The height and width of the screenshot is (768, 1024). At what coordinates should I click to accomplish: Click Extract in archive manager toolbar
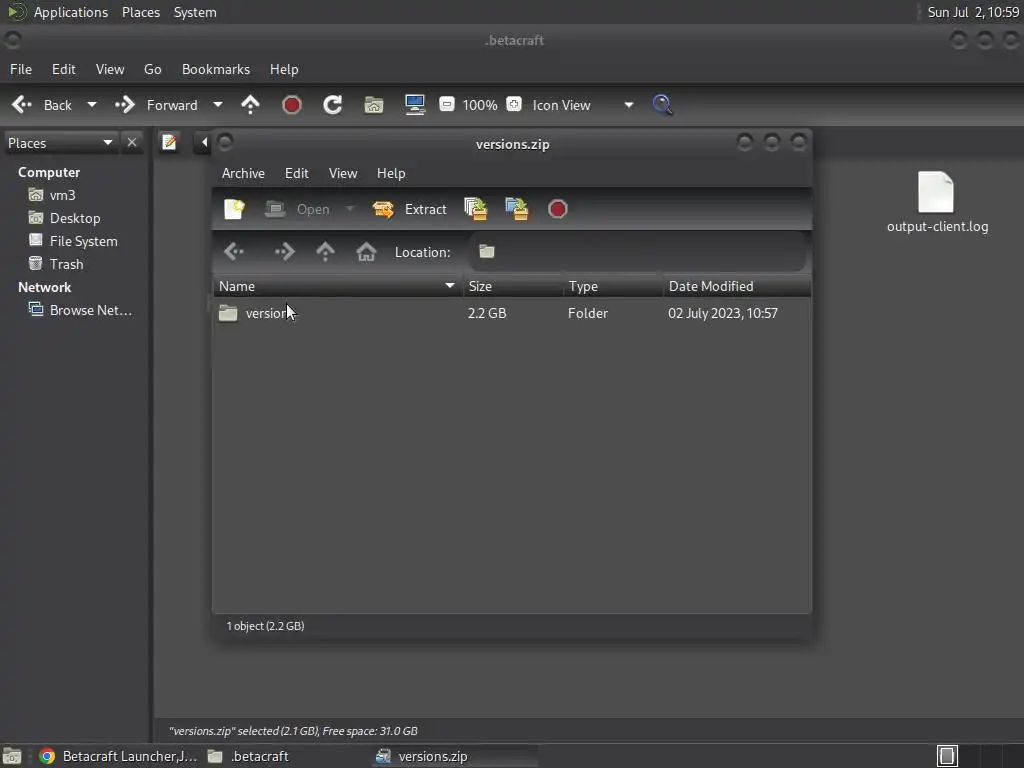click(409, 209)
